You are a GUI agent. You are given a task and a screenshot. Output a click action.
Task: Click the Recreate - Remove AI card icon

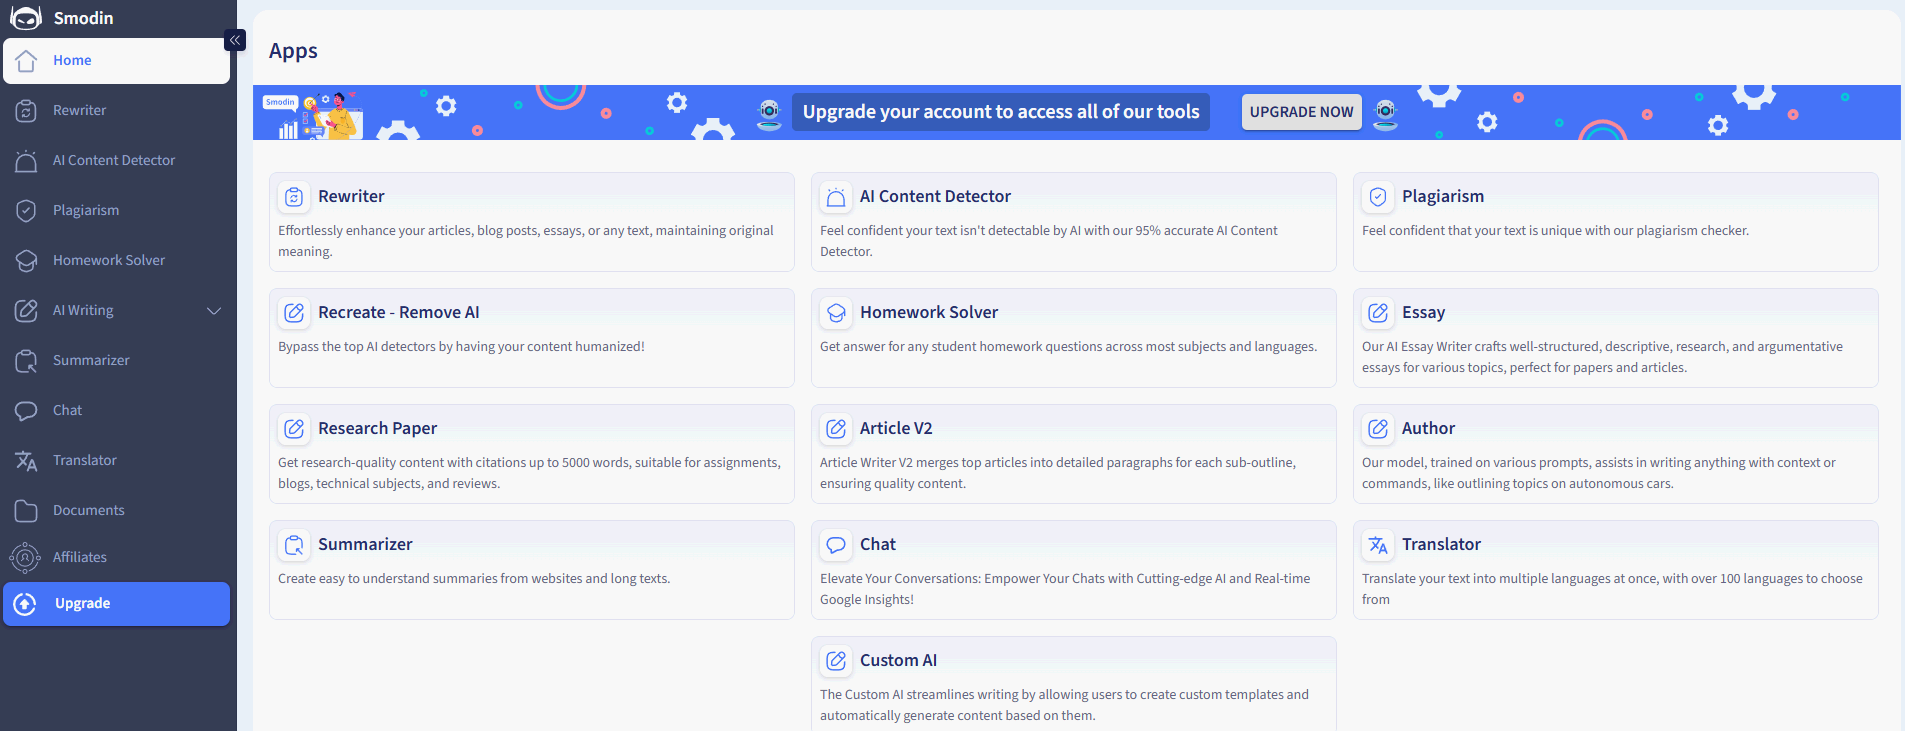pos(294,313)
